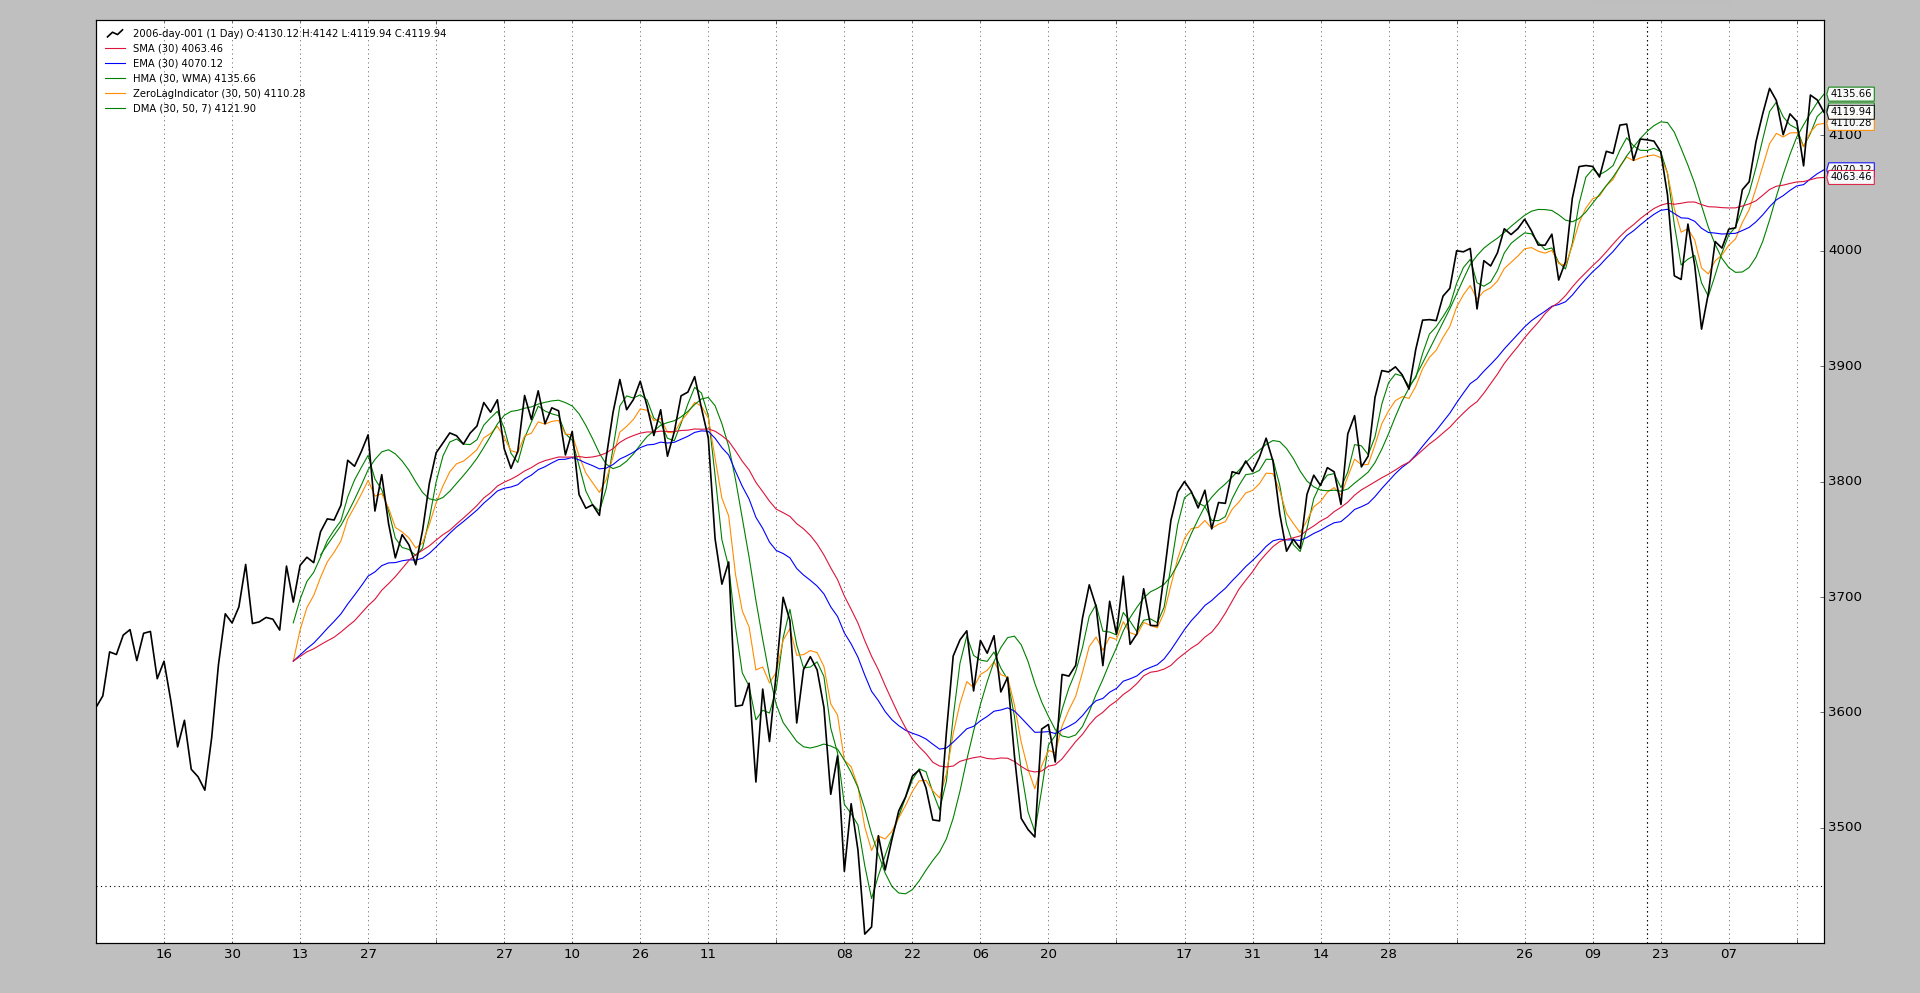
Task: Click the 3500 y-axis tick label
Action: 1846,827
